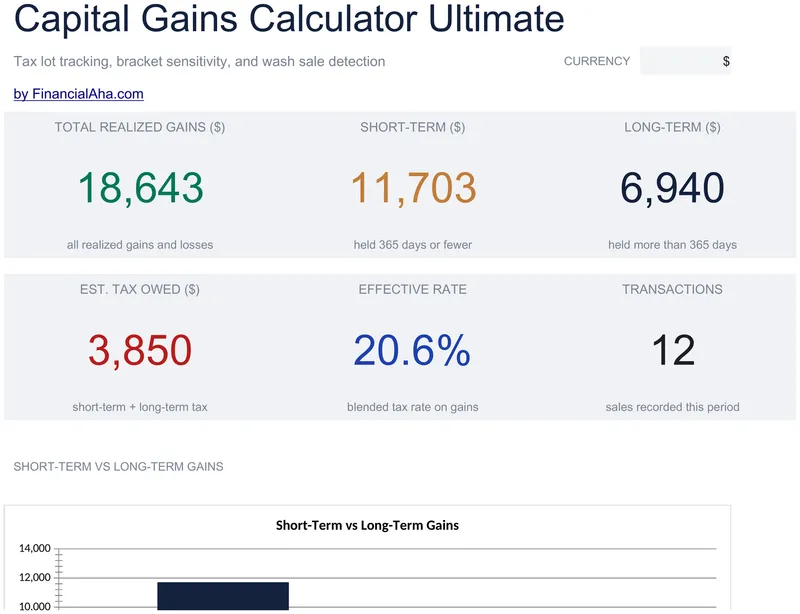Select the estimated tax value 3,850

coord(140,350)
